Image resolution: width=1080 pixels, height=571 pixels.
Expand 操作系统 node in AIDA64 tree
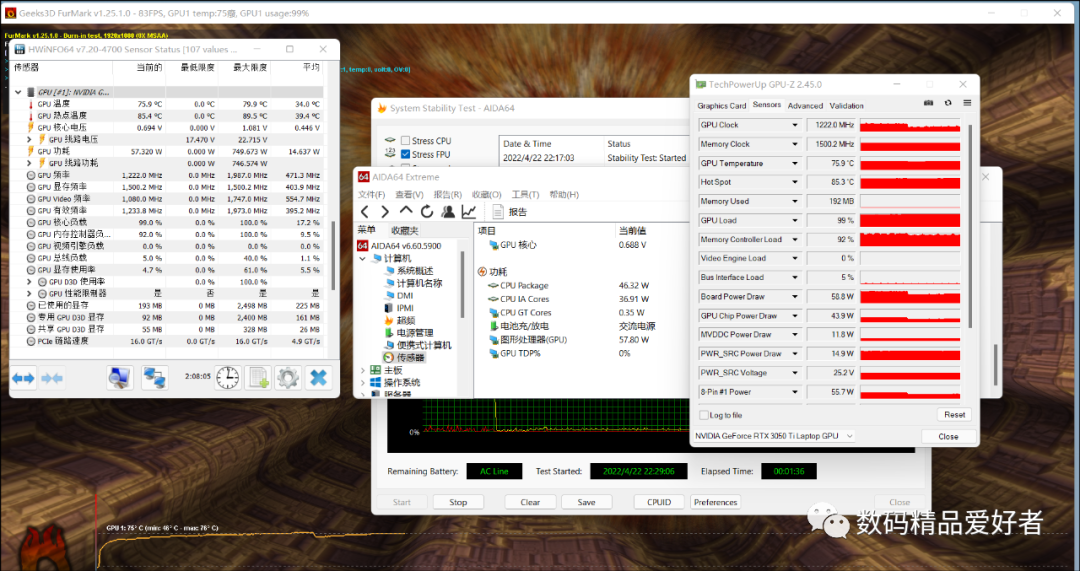click(363, 382)
